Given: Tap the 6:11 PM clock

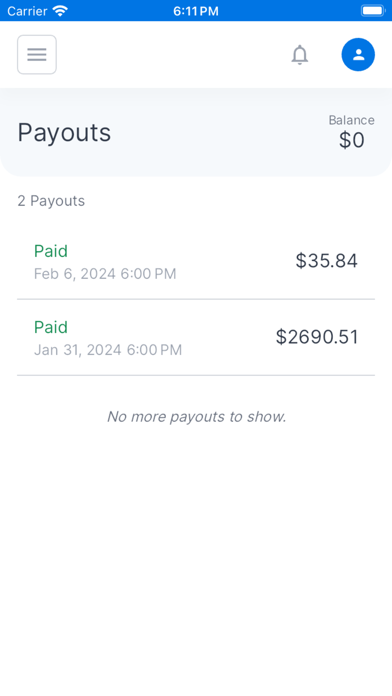Looking at the screenshot, I should [x=196, y=11].
